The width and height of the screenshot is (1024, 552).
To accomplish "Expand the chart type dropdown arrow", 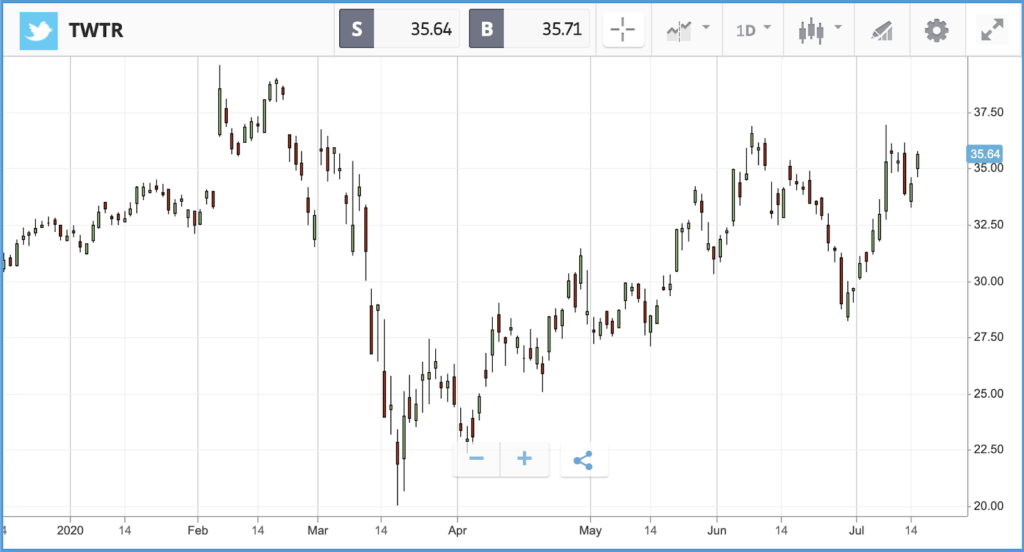I will pyautogui.click(x=839, y=27).
